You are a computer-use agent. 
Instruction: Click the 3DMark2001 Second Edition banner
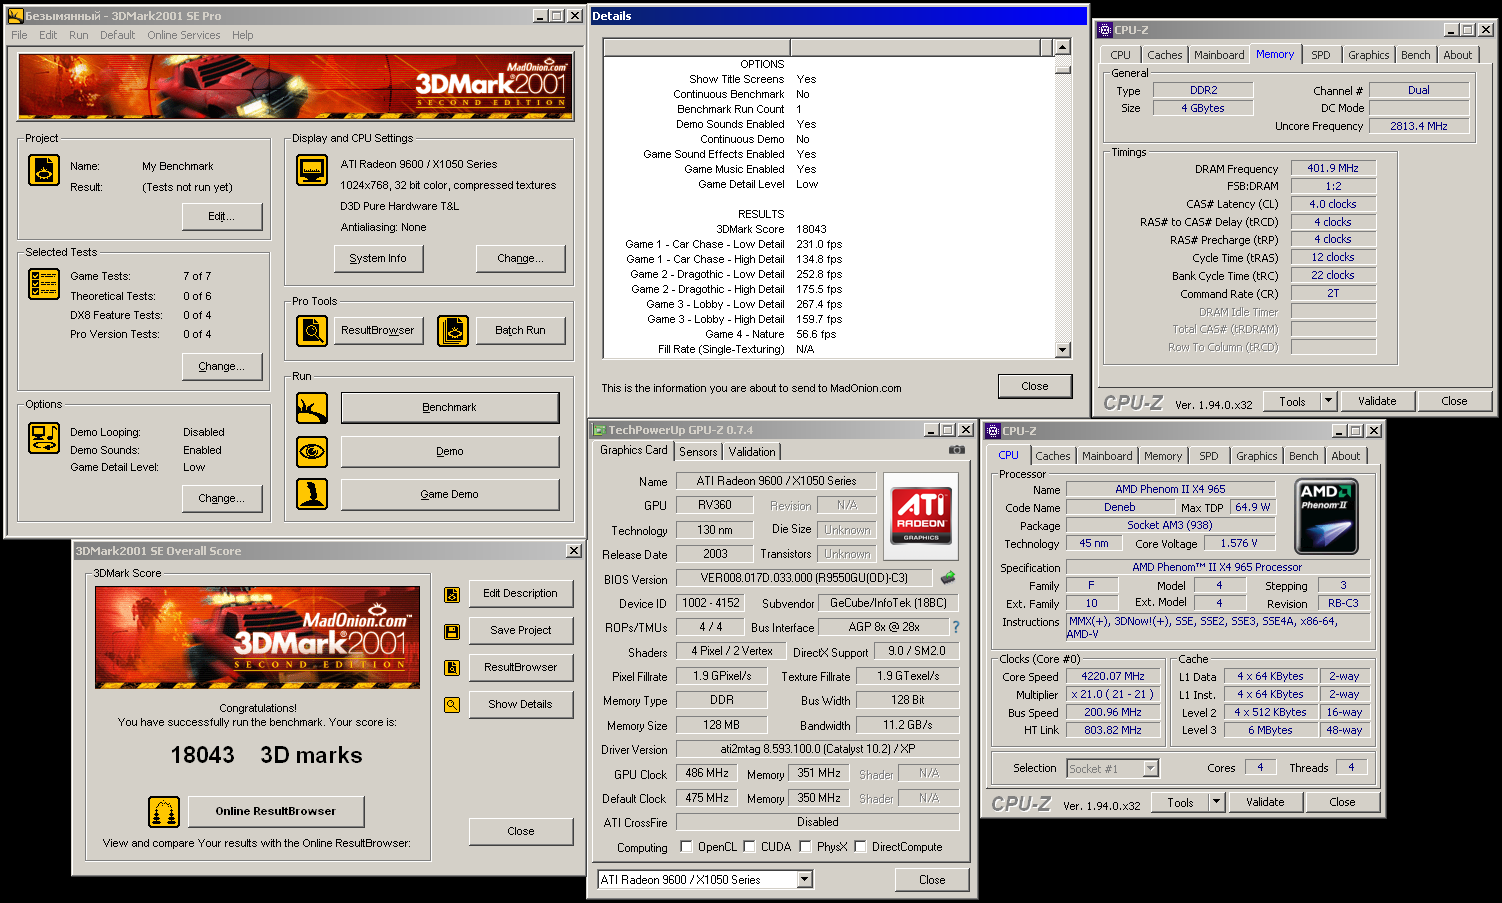(296, 87)
